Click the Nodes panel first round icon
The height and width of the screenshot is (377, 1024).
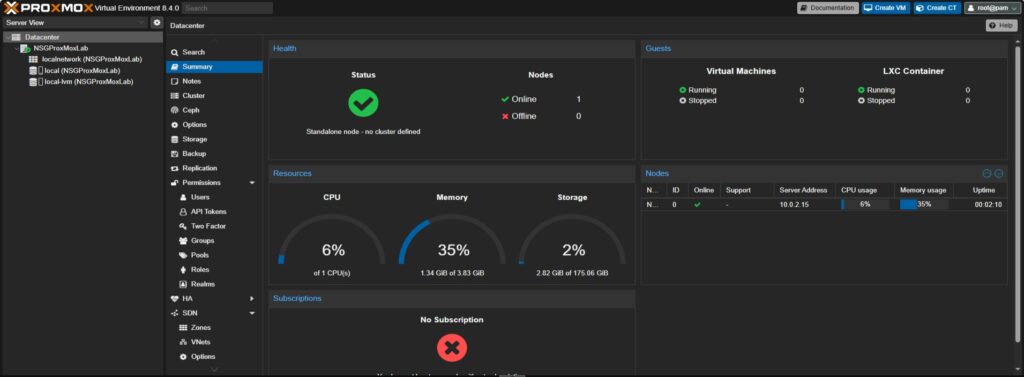coord(987,173)
